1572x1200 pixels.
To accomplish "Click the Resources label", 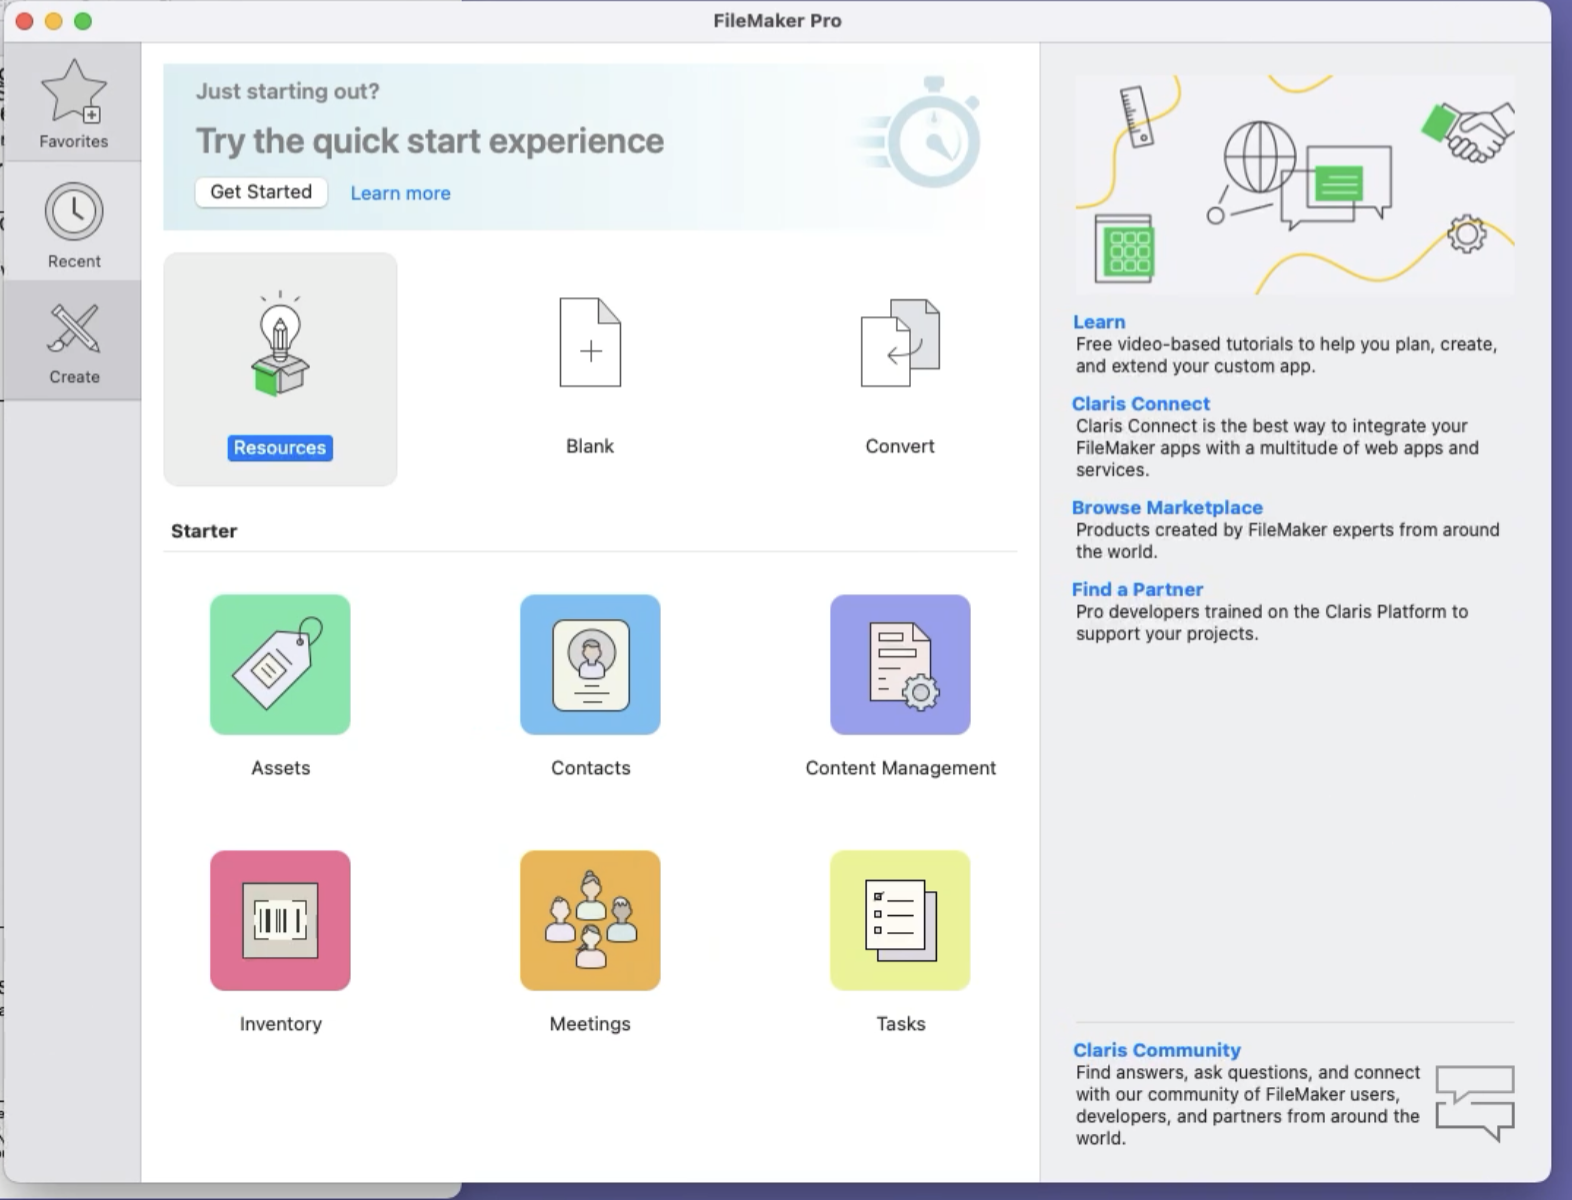I will pos(280,448).
